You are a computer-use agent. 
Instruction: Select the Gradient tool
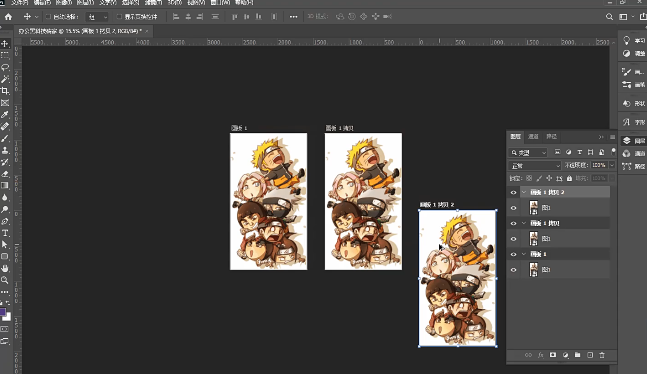(5, 185)
